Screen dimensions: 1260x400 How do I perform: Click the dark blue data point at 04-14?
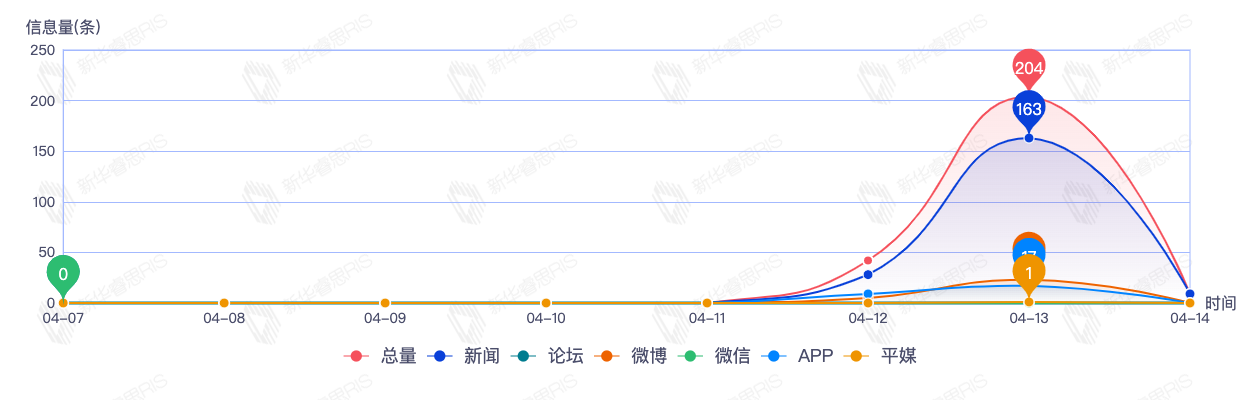point(1189,294)
